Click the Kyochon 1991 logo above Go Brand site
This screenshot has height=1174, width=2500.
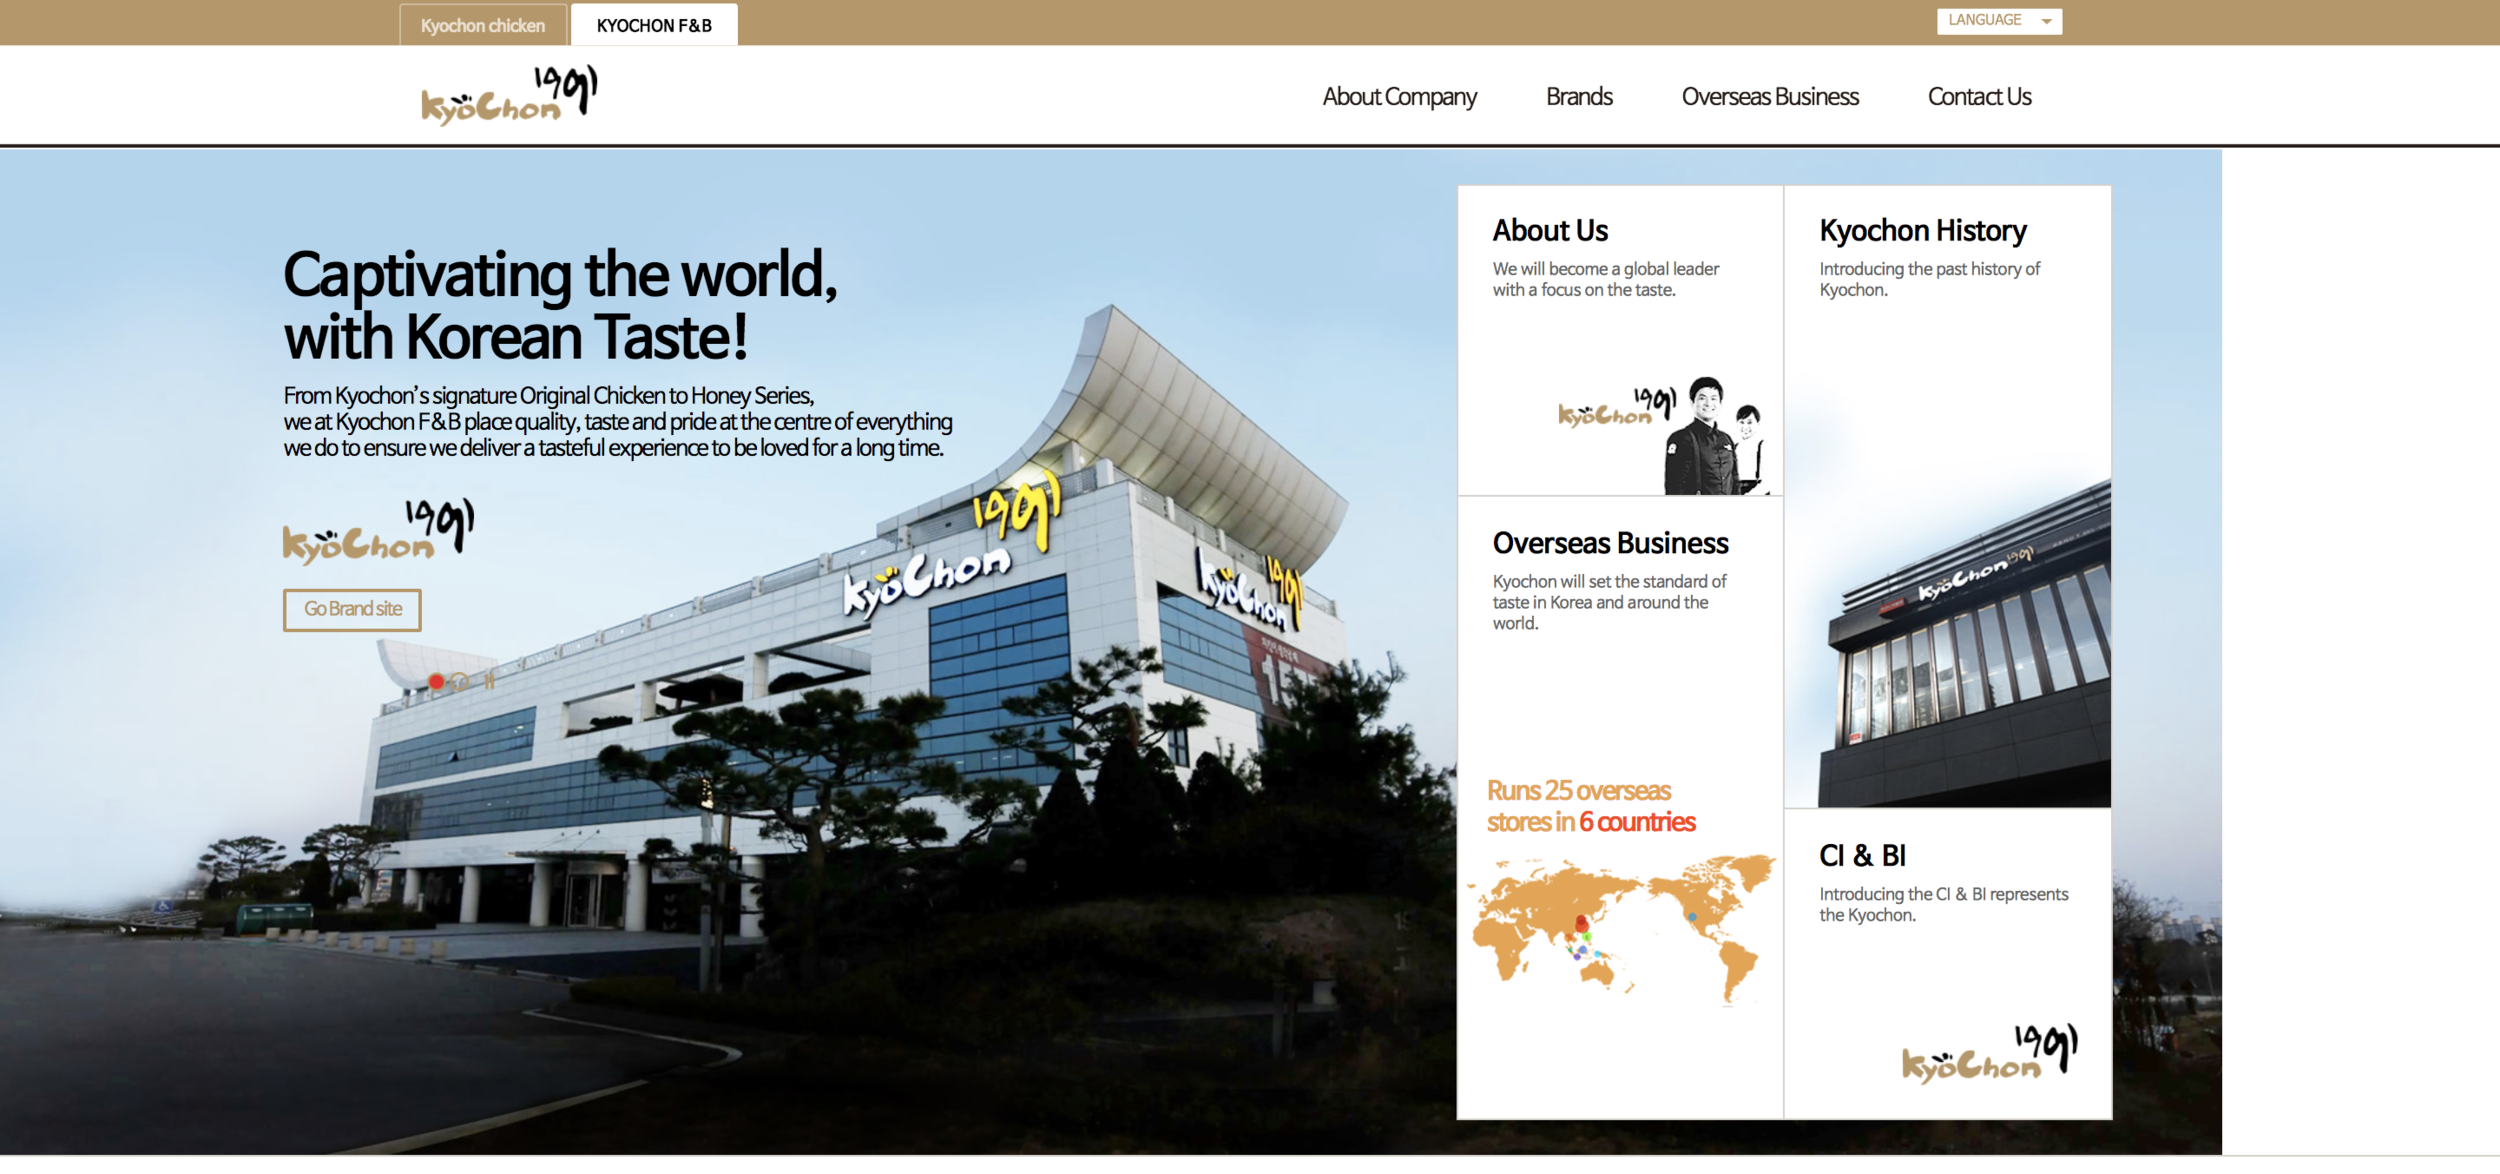point(379,531)
